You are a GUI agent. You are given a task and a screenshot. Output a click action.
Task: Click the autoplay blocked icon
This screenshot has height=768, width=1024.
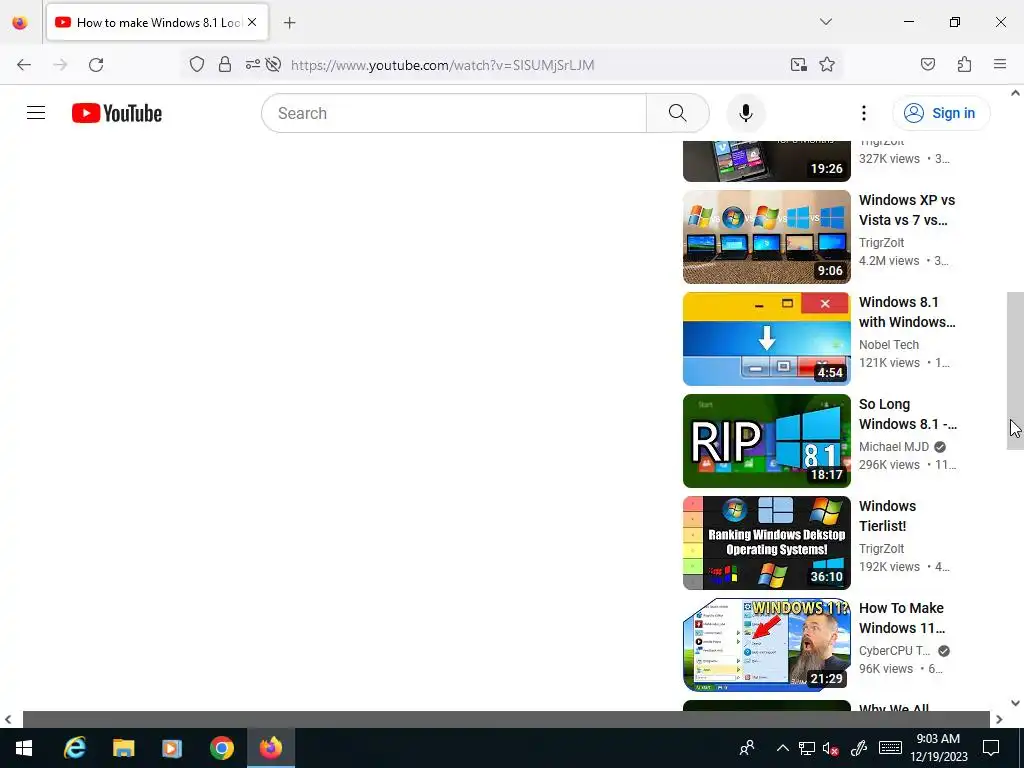[274, 65]
